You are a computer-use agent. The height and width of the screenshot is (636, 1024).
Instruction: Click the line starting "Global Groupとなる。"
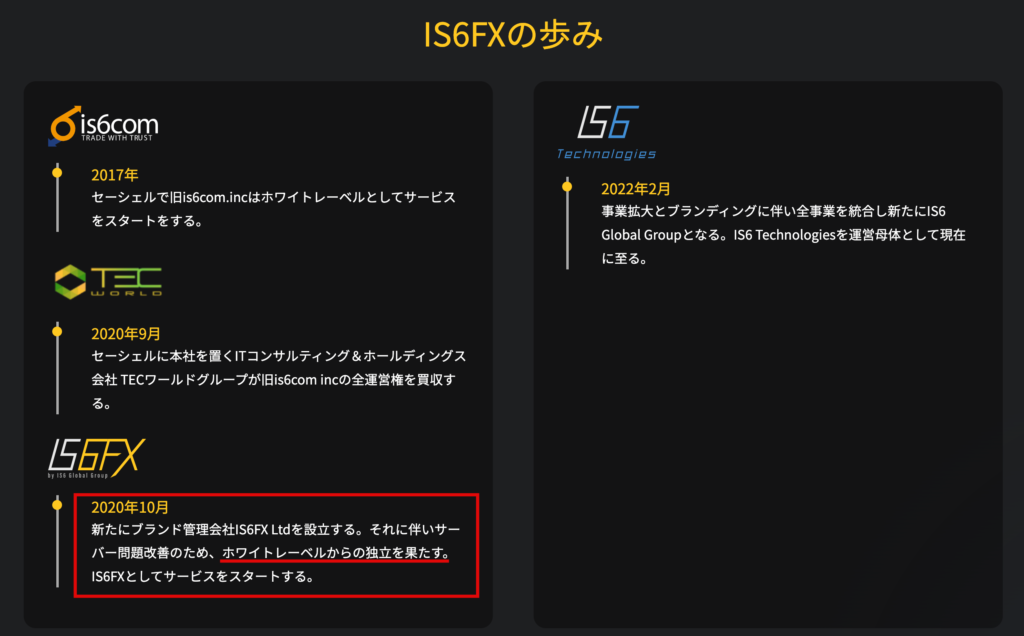point(784,234)
